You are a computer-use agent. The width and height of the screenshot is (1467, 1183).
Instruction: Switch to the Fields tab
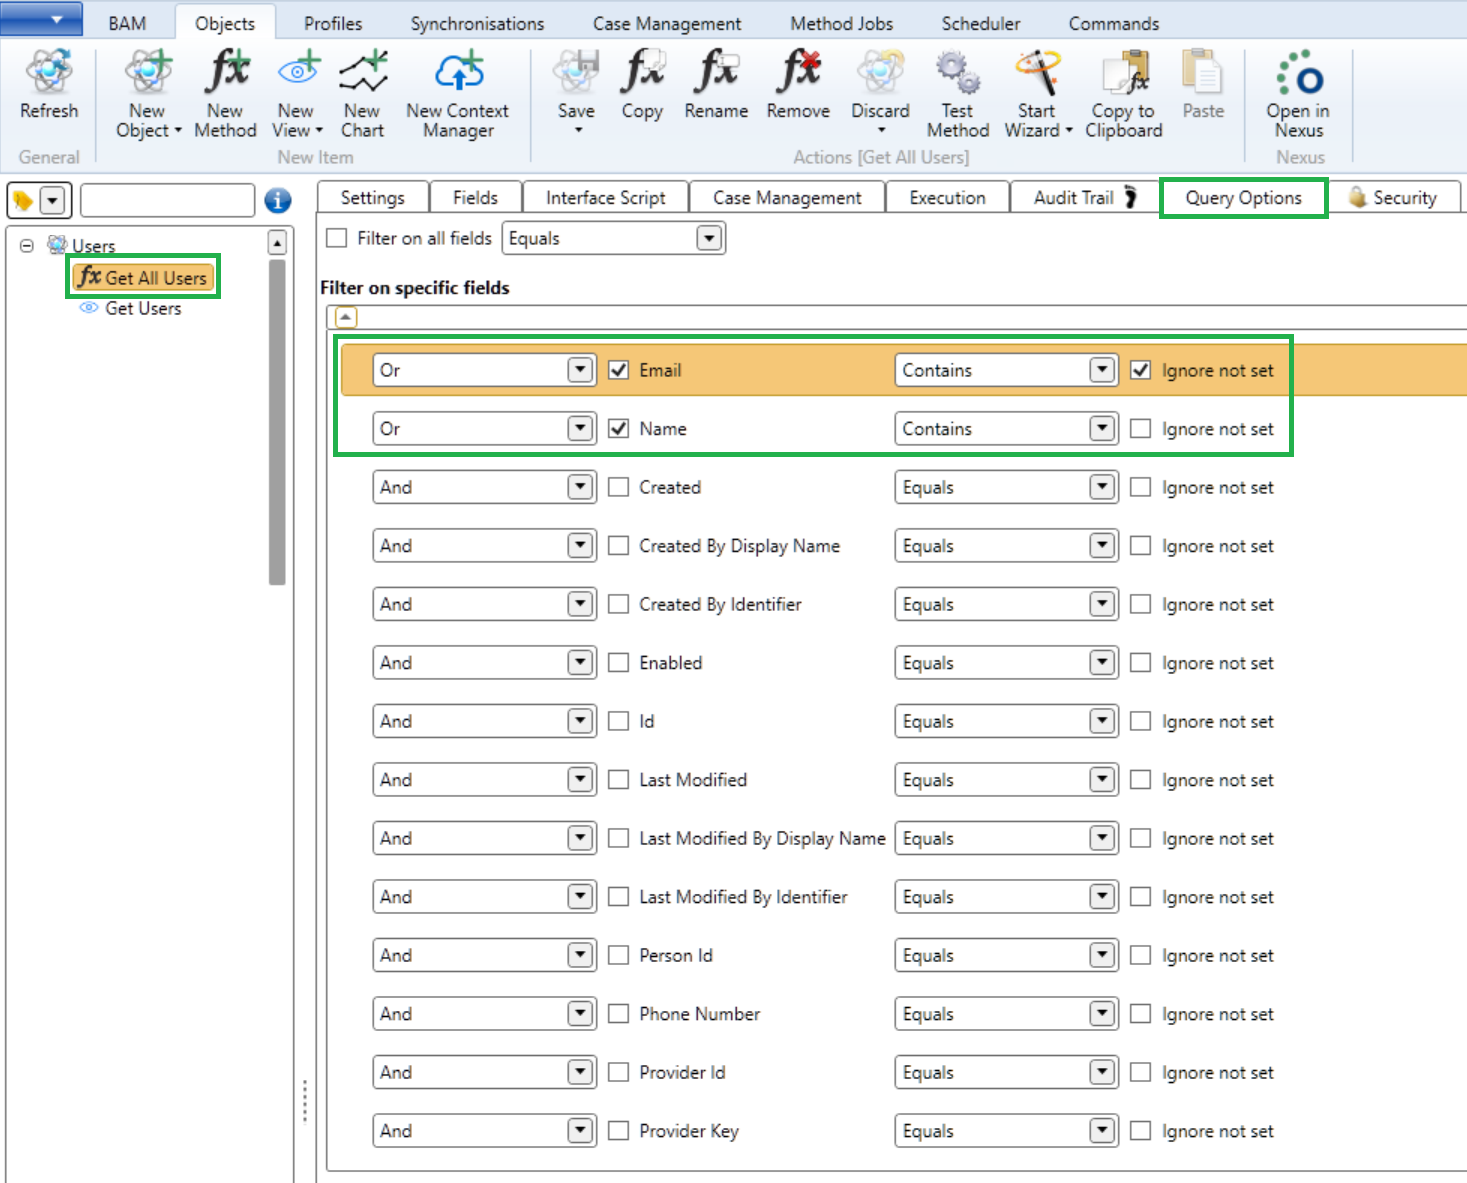click(x=475, y=197)
